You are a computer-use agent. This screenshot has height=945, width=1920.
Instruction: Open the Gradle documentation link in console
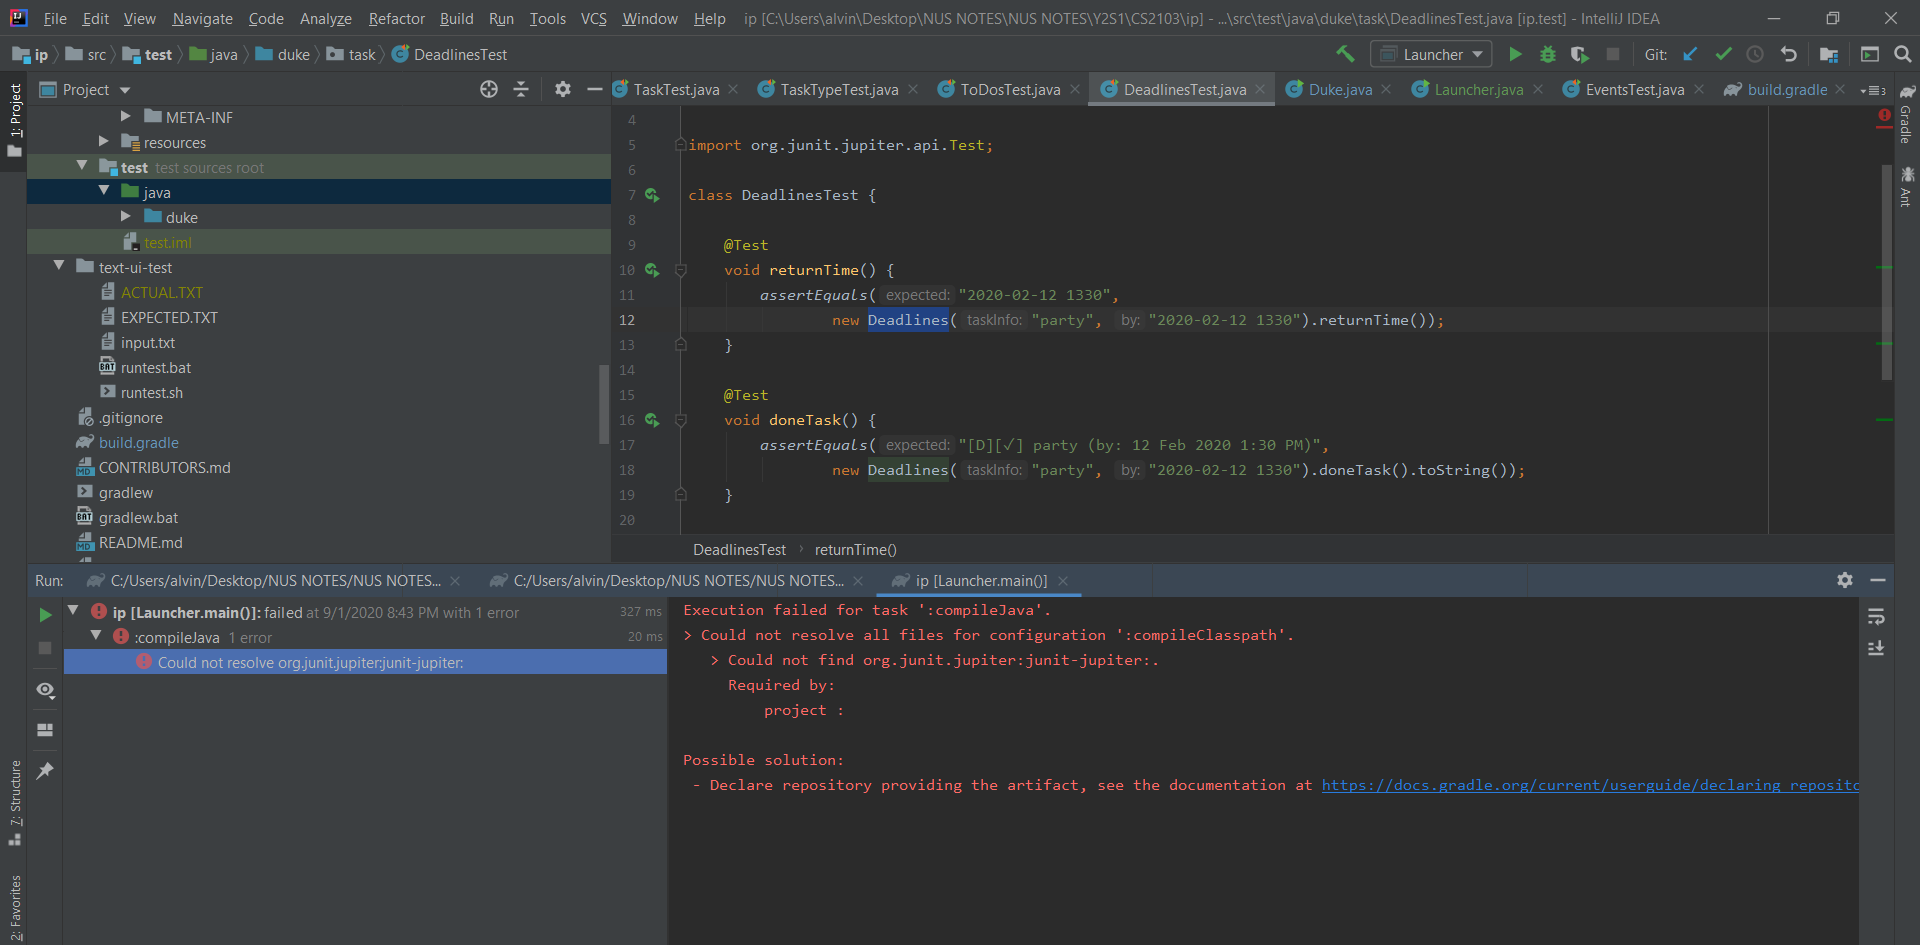pos(1588,785)
